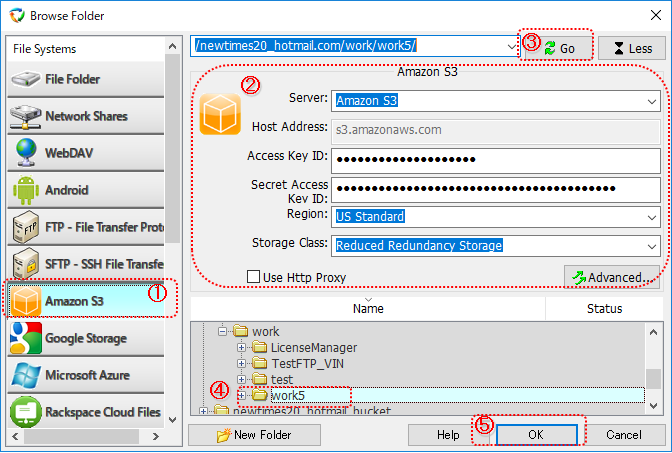Select the File Folder file system

(x=86, y=79)
